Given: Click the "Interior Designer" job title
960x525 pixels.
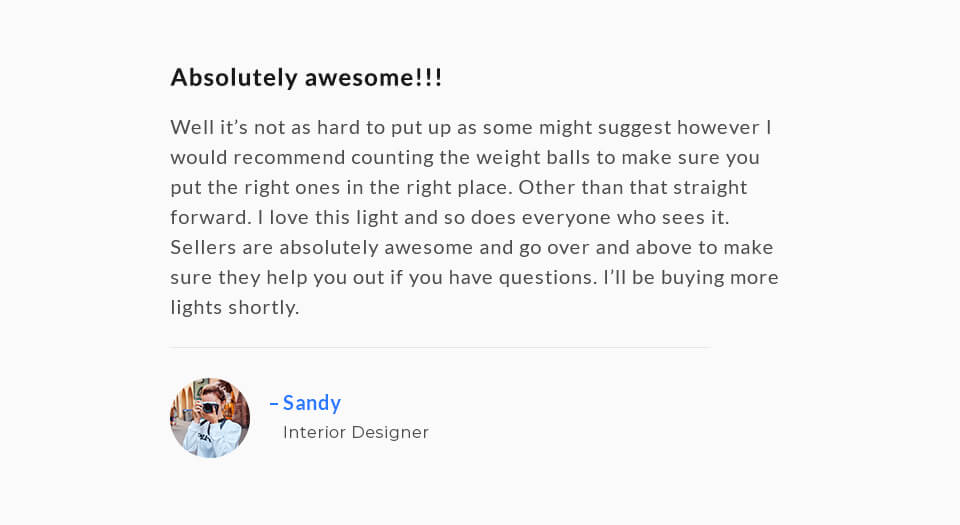Looking at the screenshot, I should (356, 433).
